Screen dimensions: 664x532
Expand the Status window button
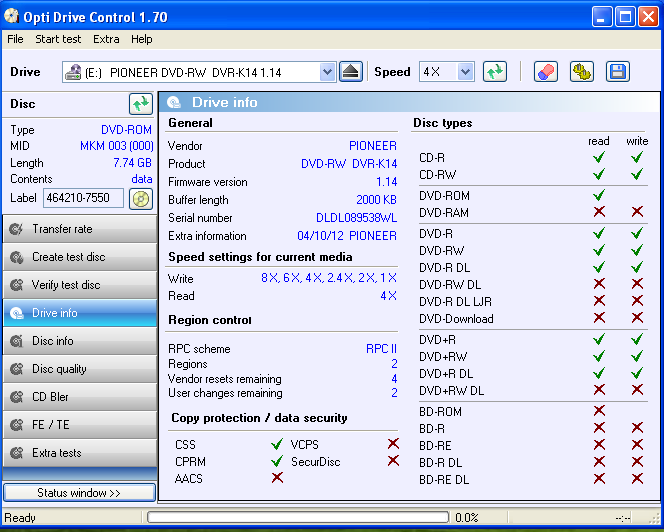coord(80,493)
